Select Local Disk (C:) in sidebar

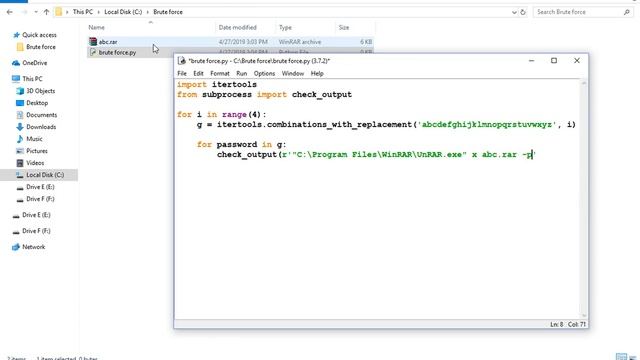click(45, 175)
